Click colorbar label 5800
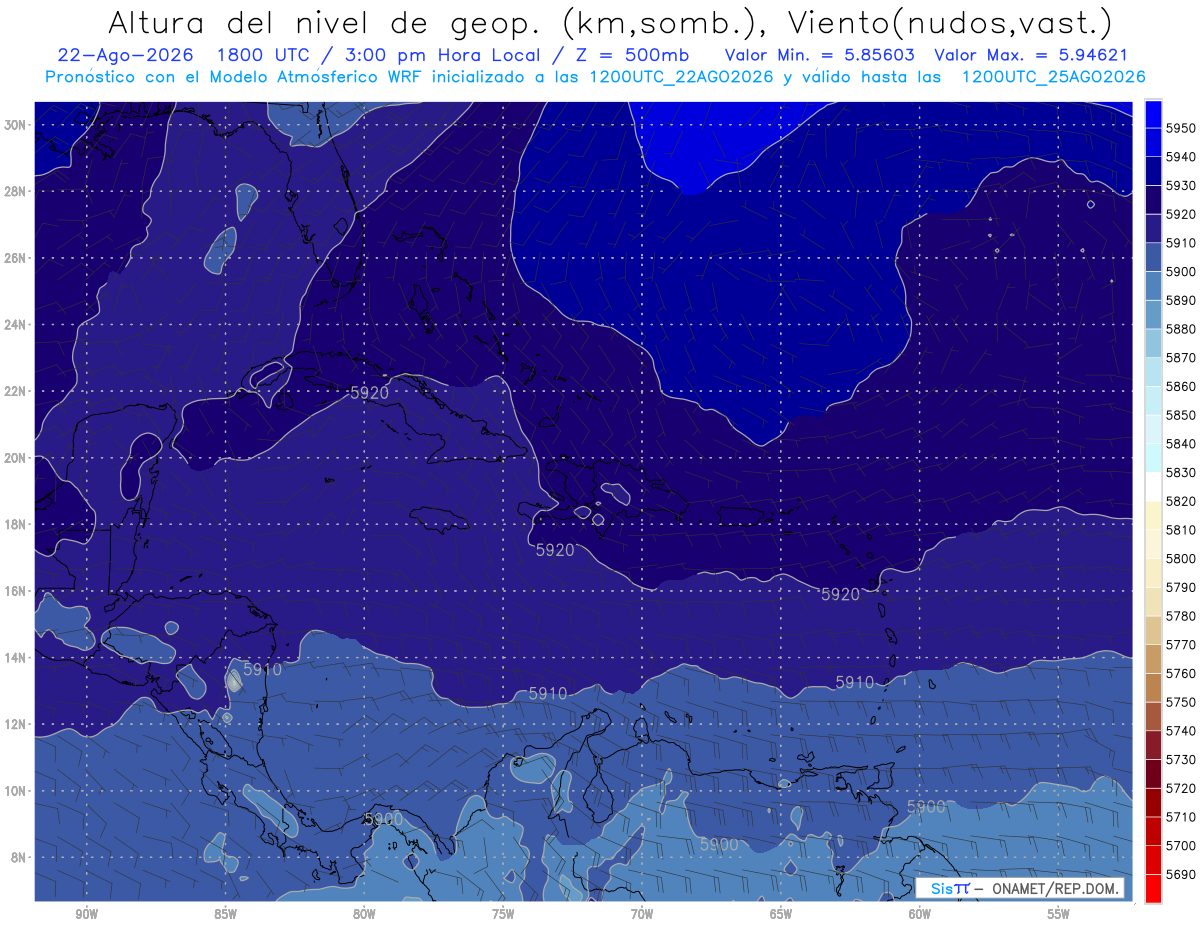The image size is (1200, 927). 1181,559
